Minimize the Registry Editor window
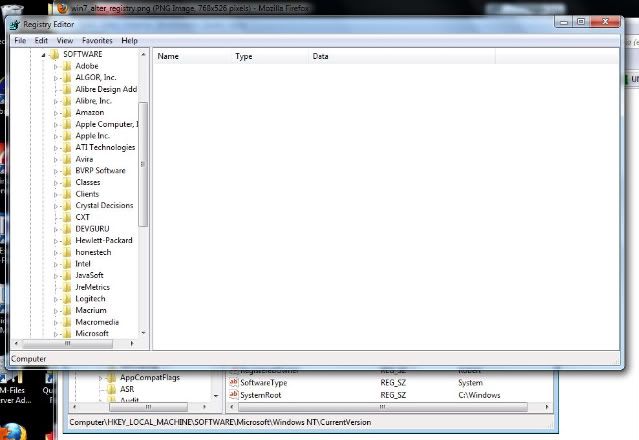 point(564,22)
